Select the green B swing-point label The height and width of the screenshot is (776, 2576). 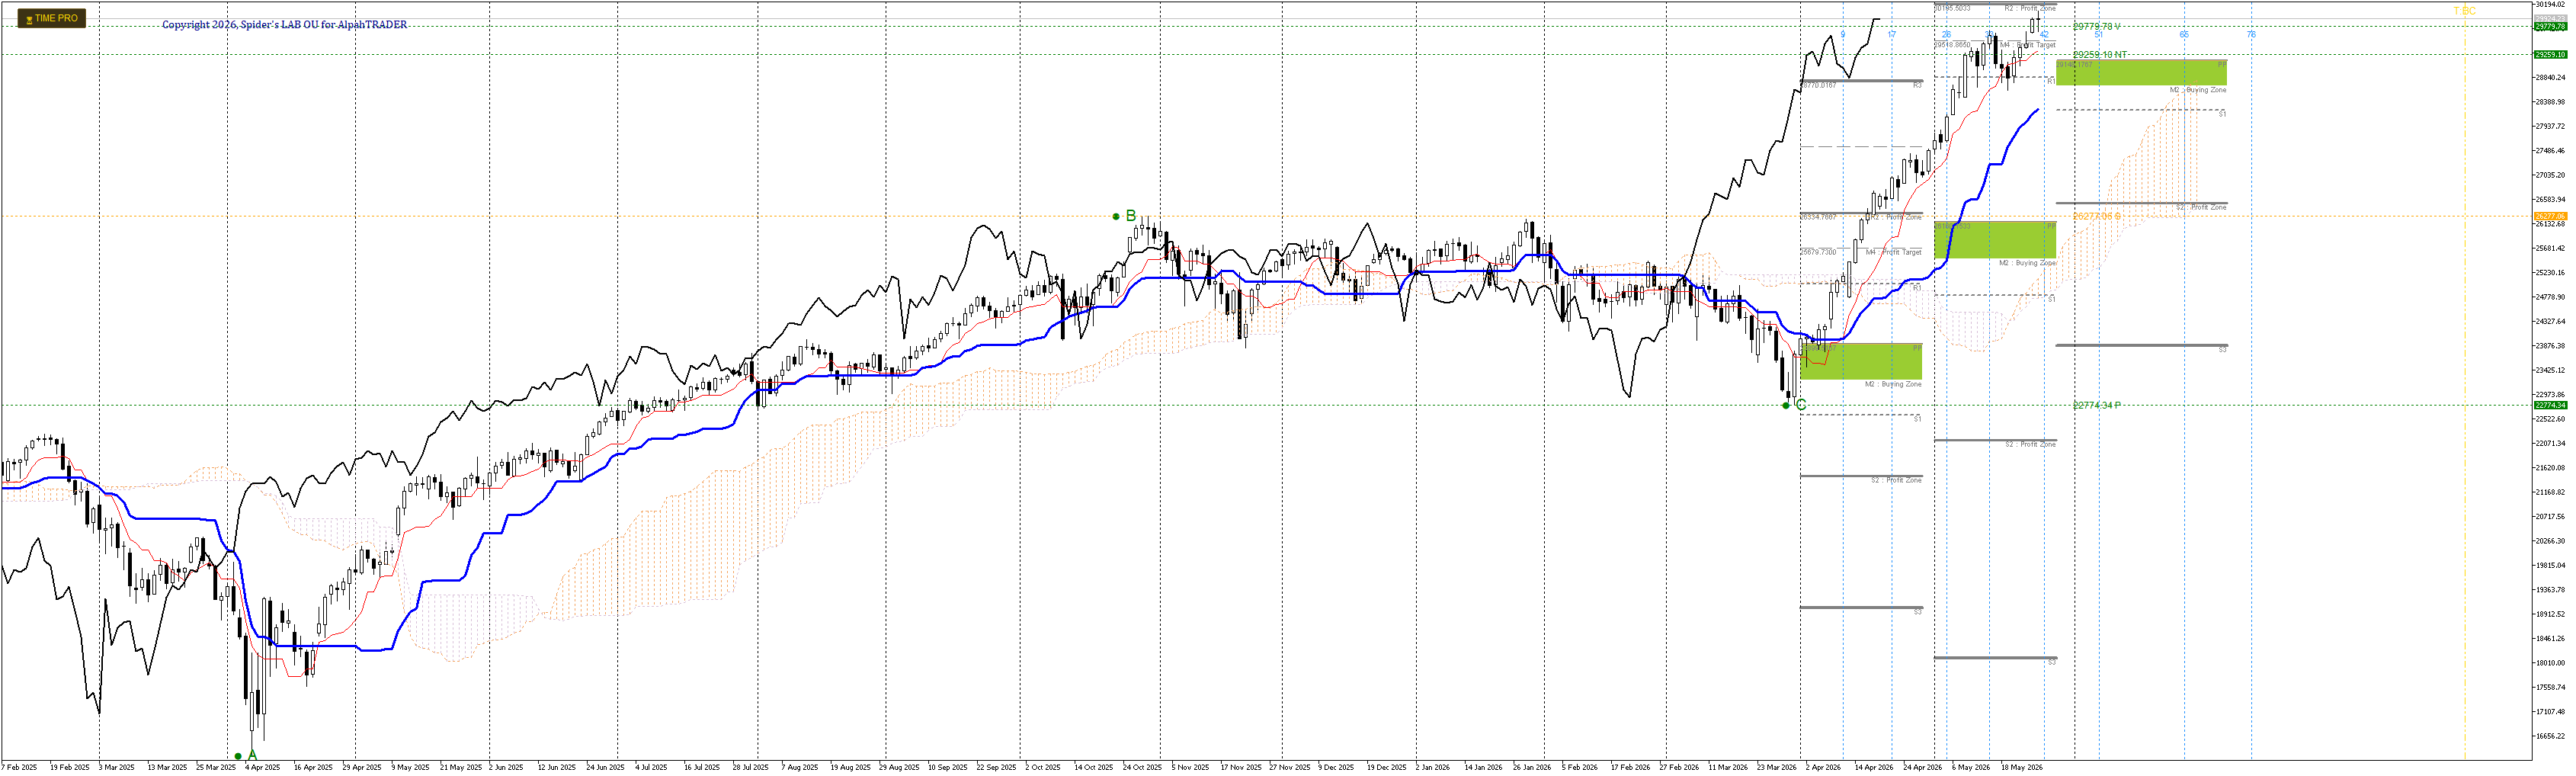coord(1131,215)
